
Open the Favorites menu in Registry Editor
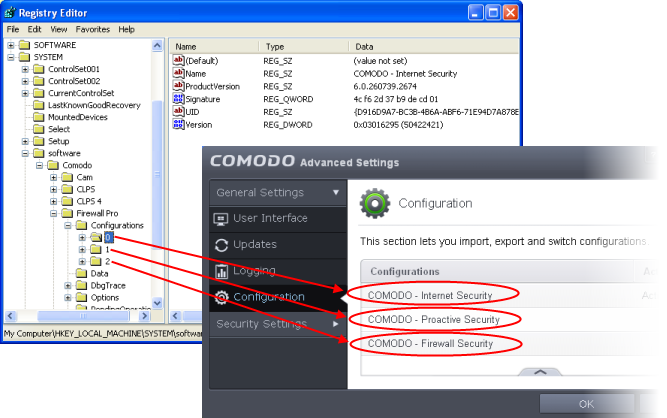click(93, 29)
